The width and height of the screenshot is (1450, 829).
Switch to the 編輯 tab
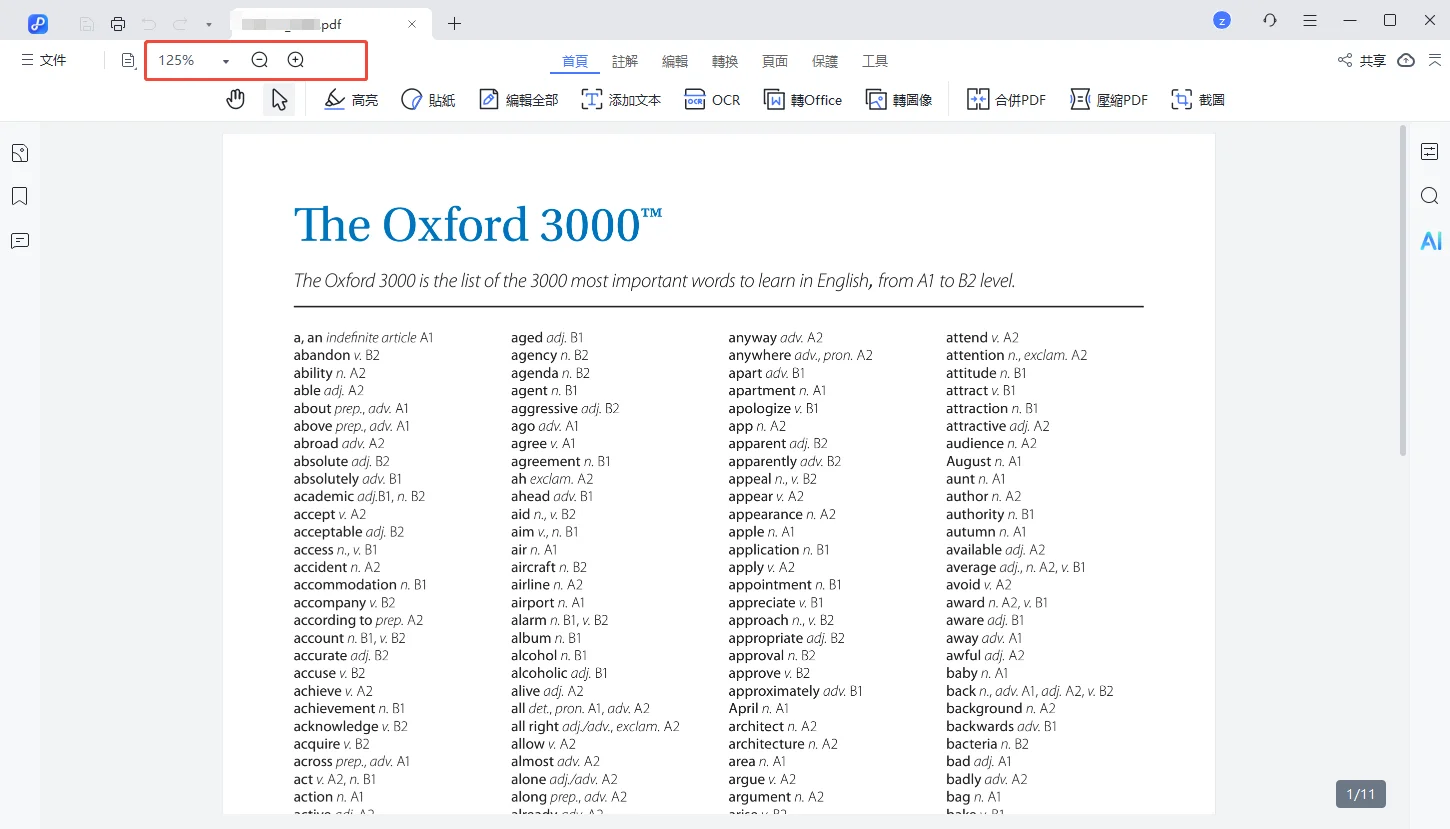[675, 62]
